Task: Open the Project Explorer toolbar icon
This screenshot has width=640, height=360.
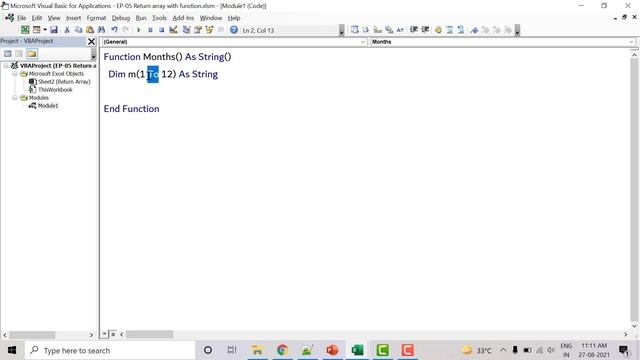Action: coord(187,30)
